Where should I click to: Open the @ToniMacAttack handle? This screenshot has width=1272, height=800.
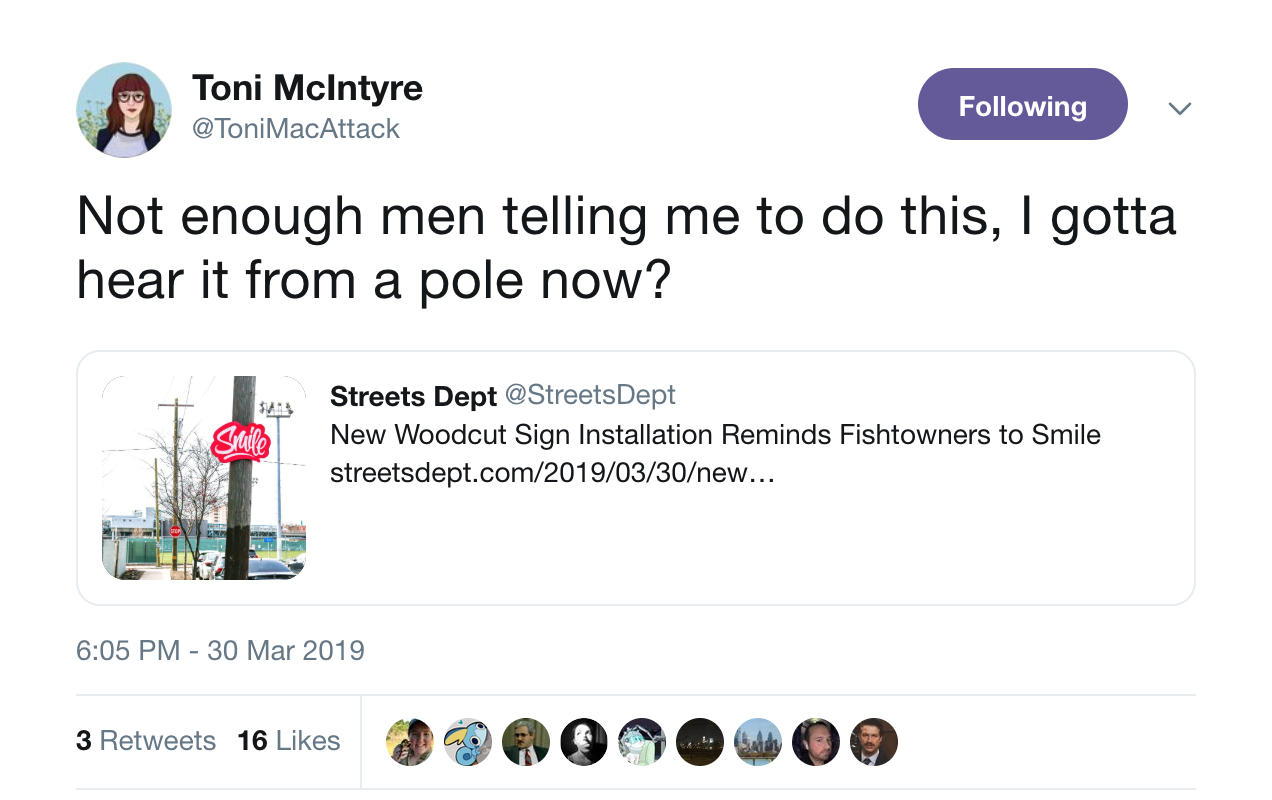(x=295, y=129)
